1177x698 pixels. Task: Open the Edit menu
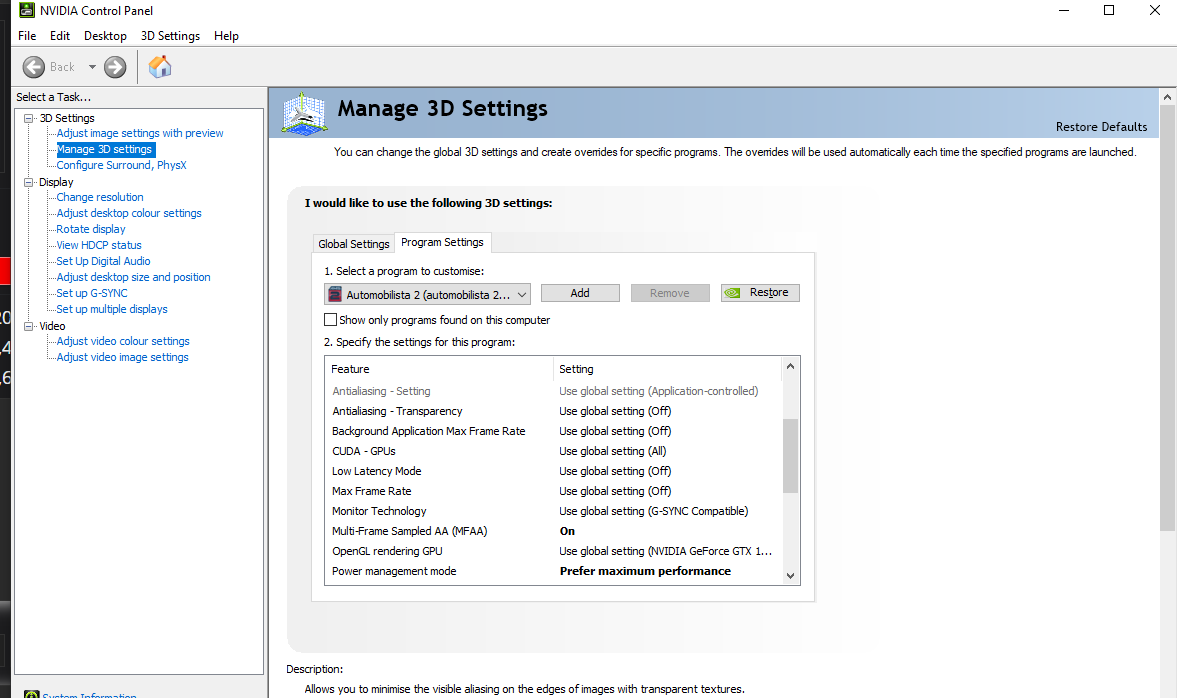tap(60, 36)
